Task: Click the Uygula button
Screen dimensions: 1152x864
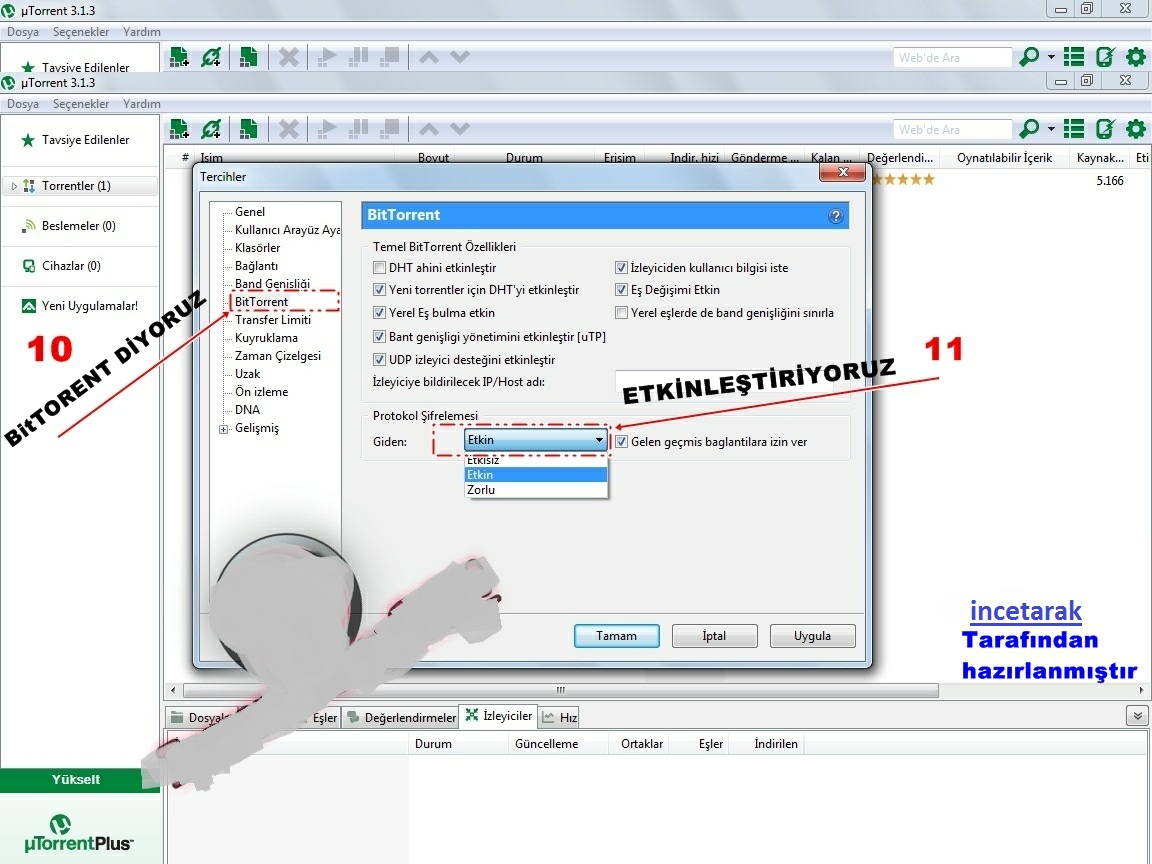Action: (812, 636)
